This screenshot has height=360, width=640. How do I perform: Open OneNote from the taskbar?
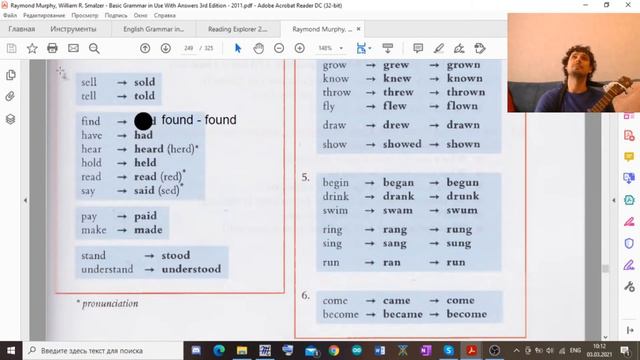click(426, 351)
